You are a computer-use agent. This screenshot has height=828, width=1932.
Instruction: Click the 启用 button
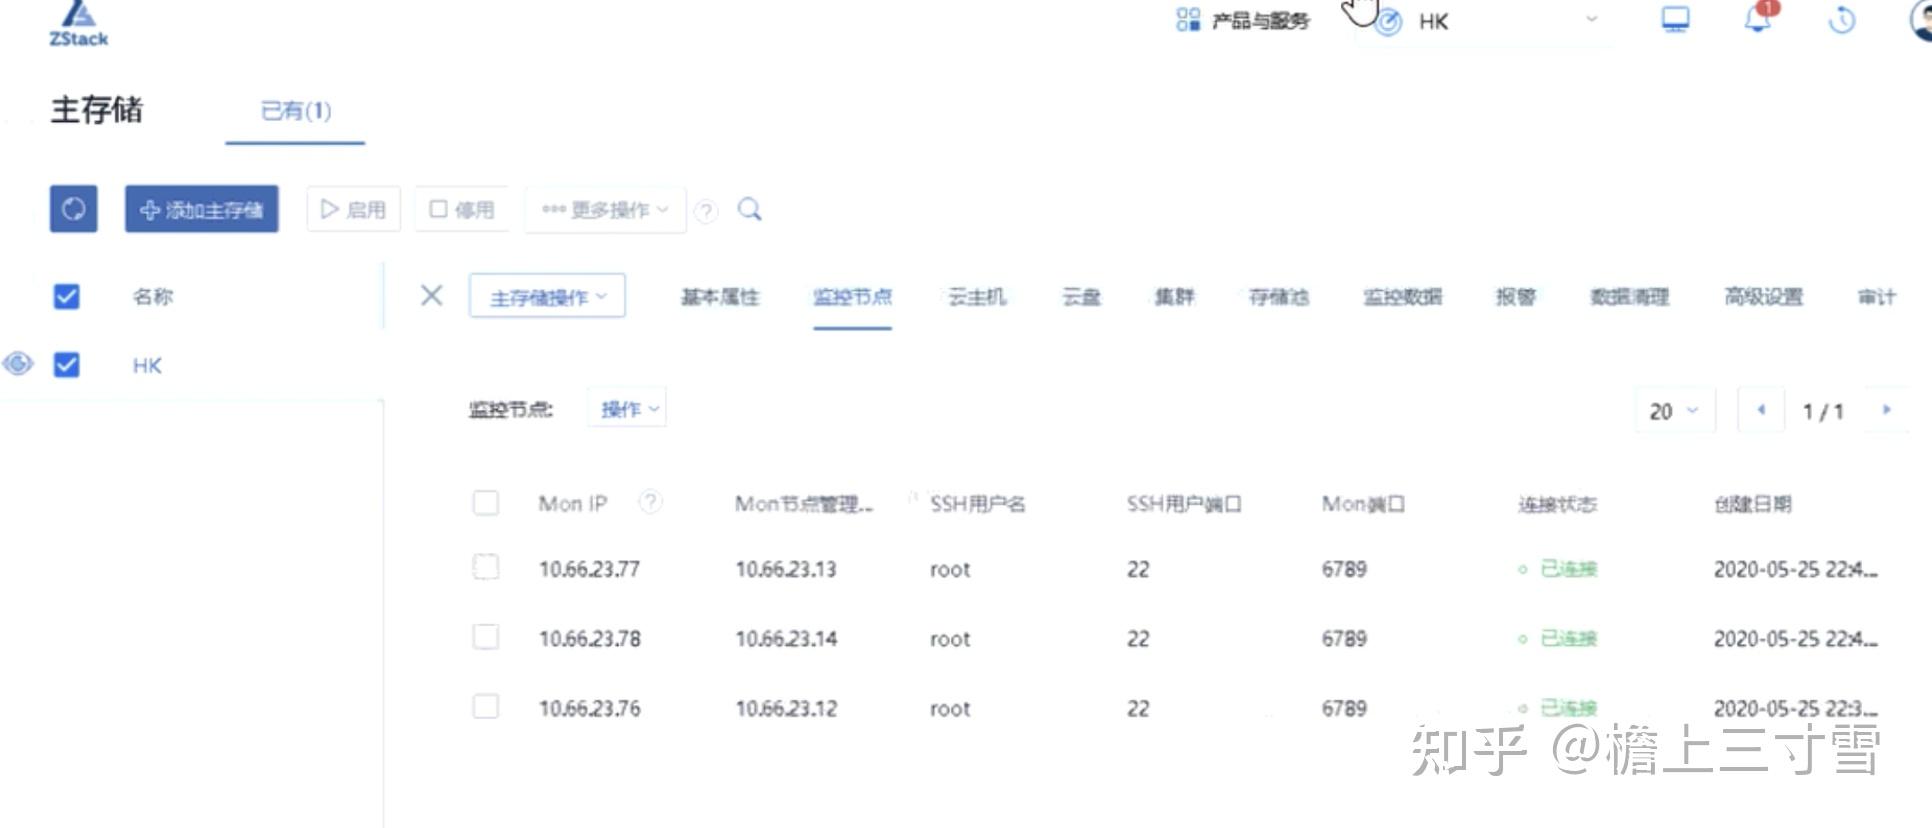coord(353,209)
